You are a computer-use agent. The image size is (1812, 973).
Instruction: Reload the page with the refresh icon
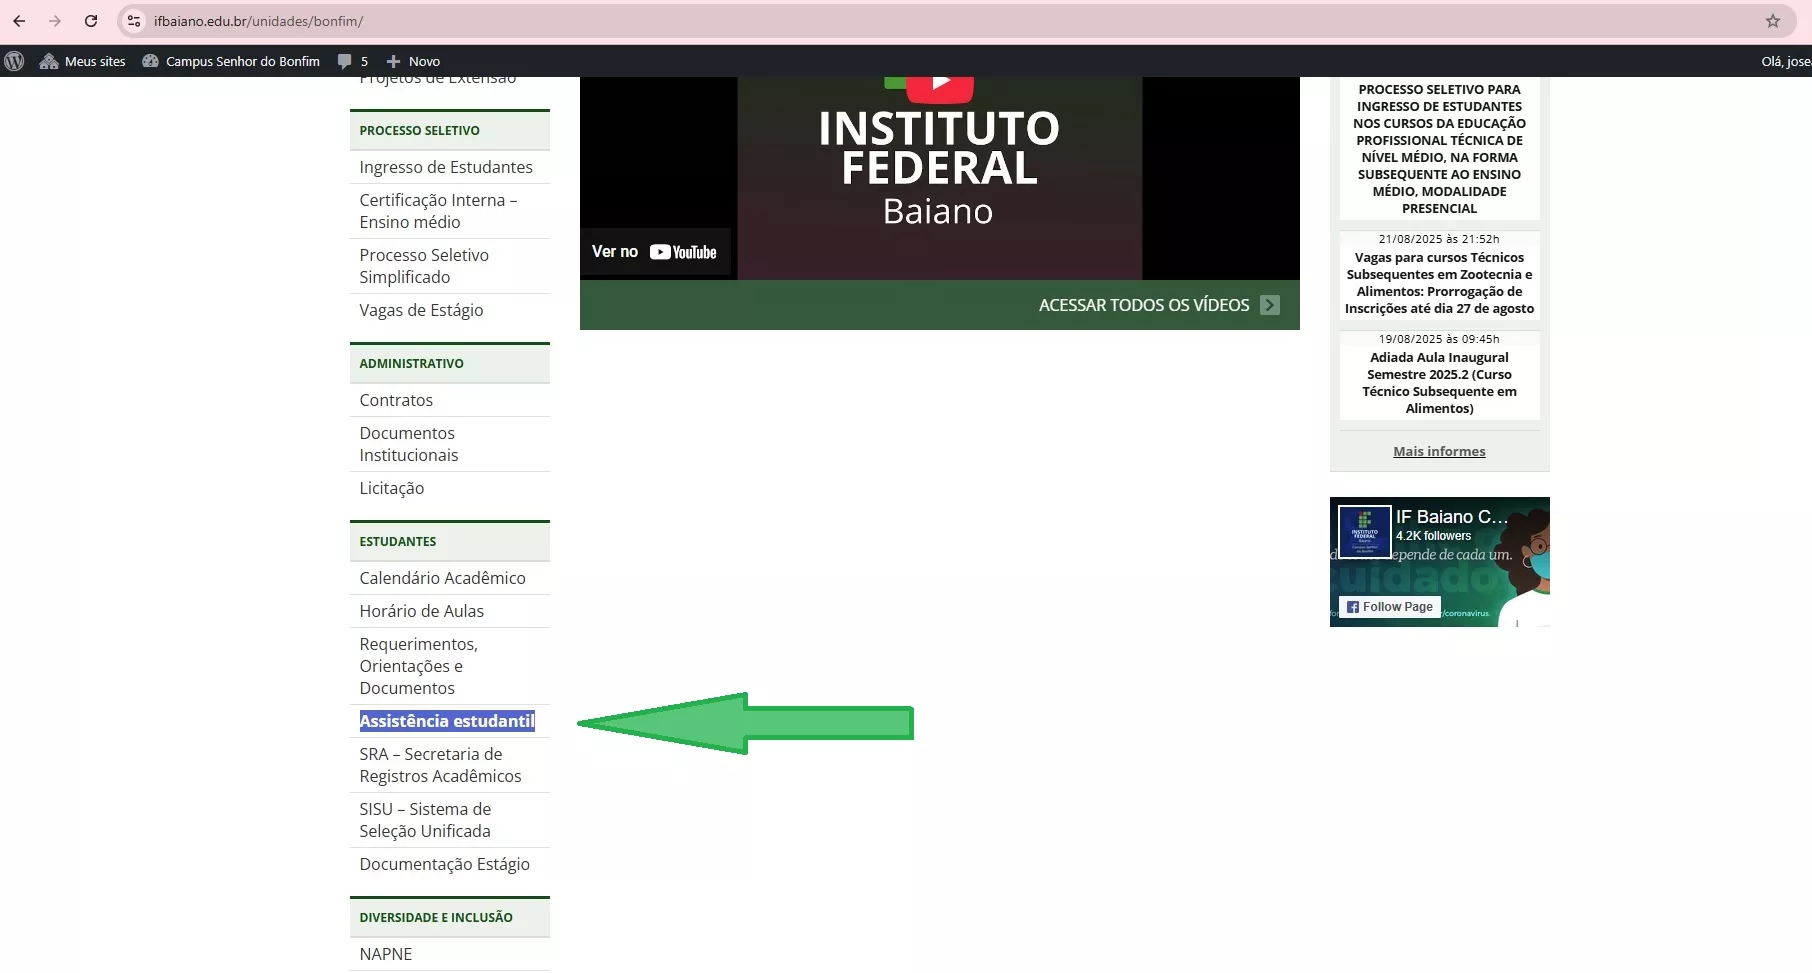point(91,21)
